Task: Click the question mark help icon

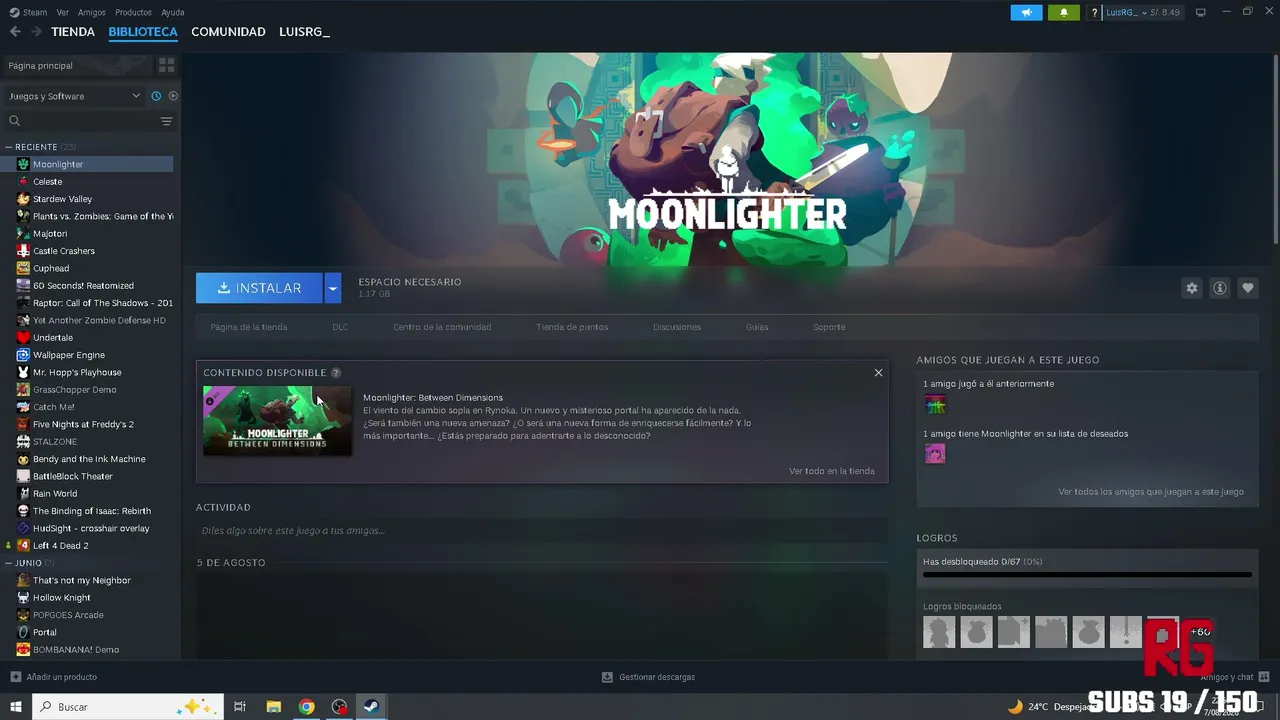Action: pos(1095,12)
